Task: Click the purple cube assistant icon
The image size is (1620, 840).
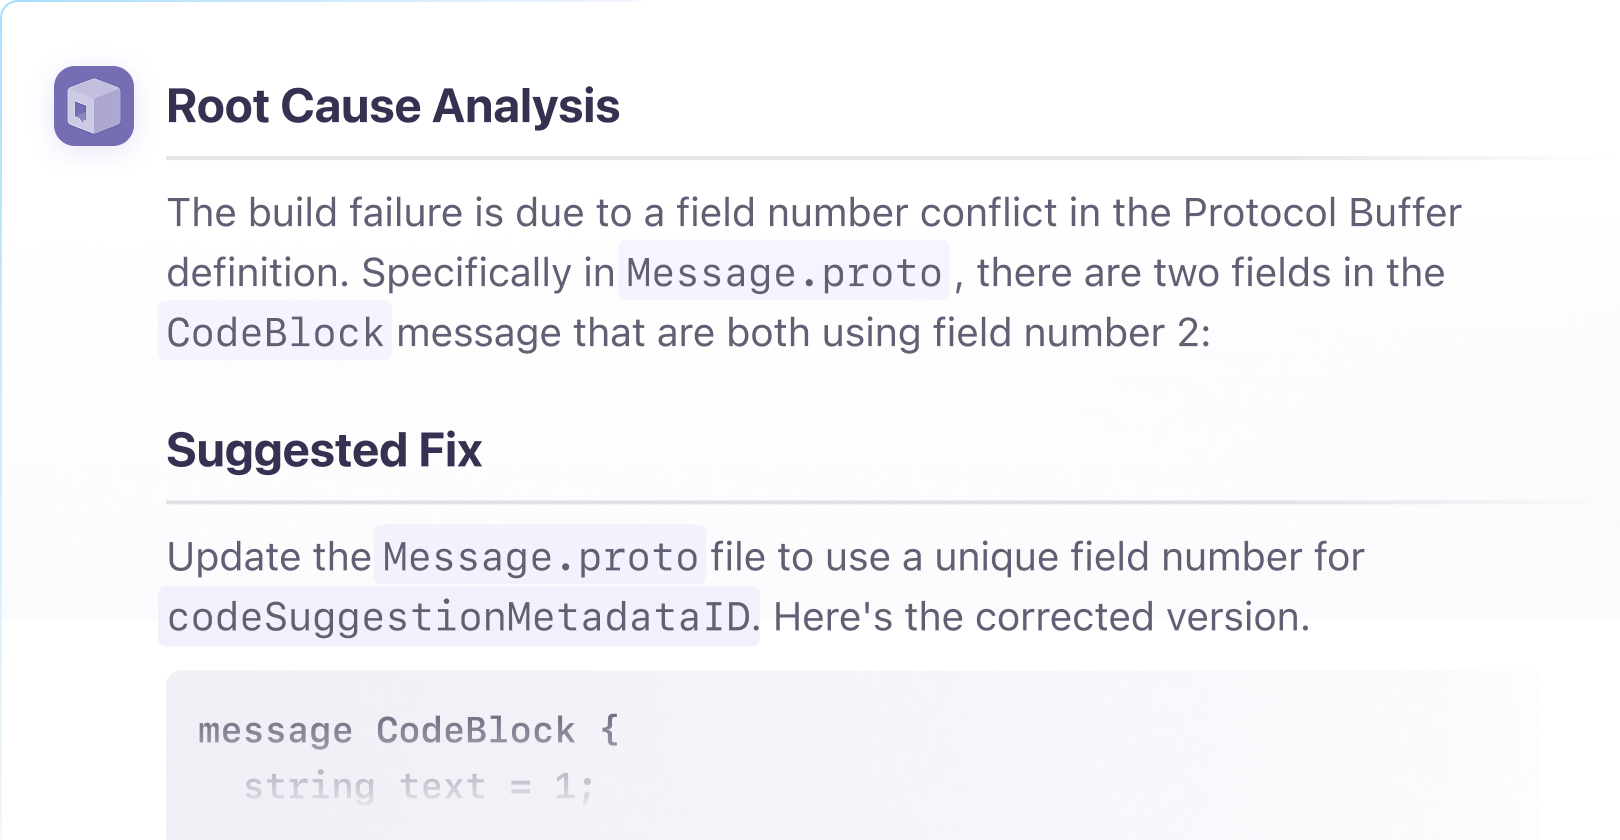Action: point(94,106)
